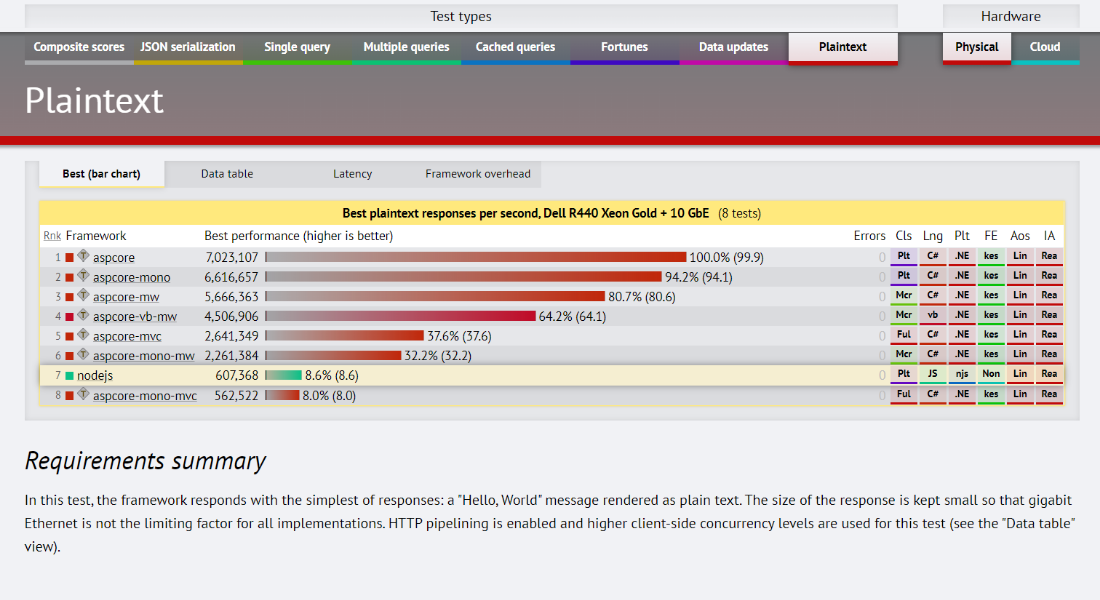The image size is (1100, 600).
Task: Click the Lin OS tag for aspcore-mono-mvc
Action: [1020, 395]
